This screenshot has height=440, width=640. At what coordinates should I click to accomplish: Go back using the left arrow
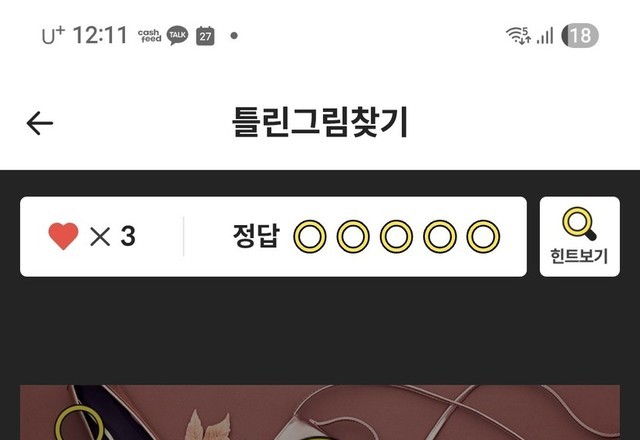click(40, 123)
